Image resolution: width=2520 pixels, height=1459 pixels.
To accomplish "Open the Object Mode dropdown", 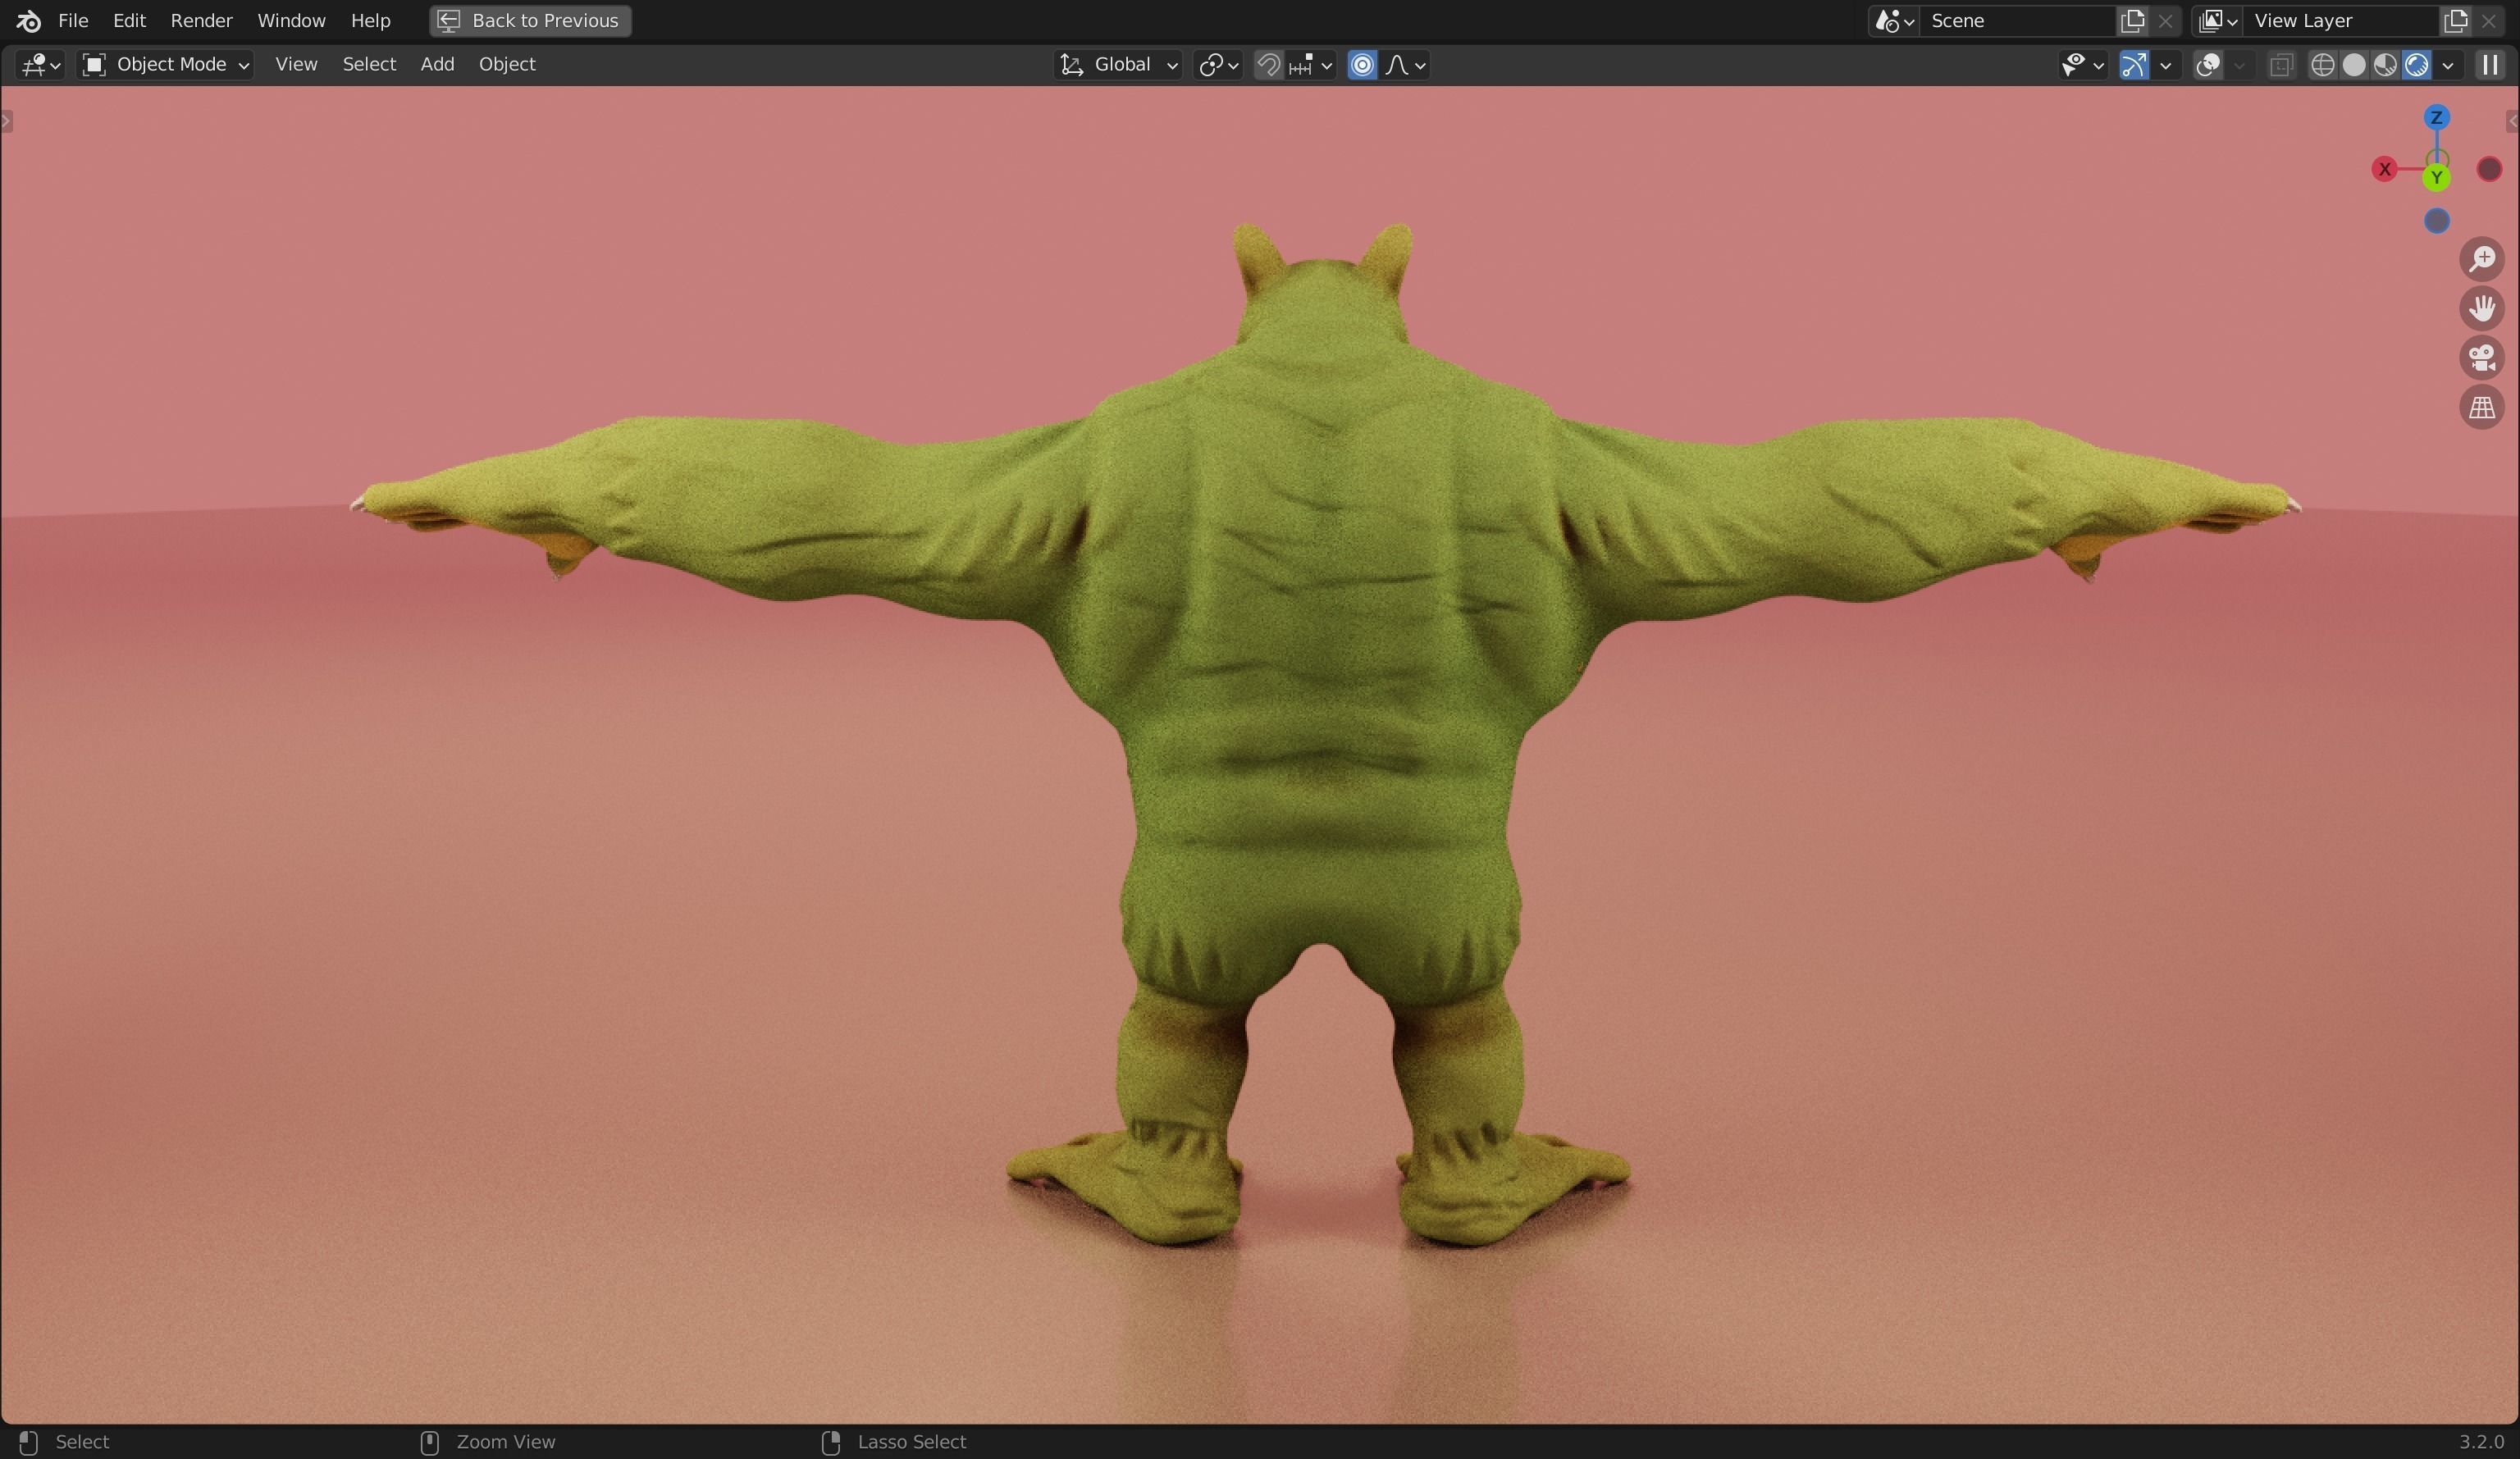I will 165,65.
